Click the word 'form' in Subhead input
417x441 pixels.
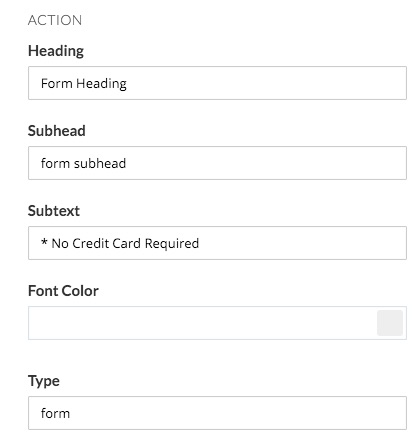(x=55, y=163)
